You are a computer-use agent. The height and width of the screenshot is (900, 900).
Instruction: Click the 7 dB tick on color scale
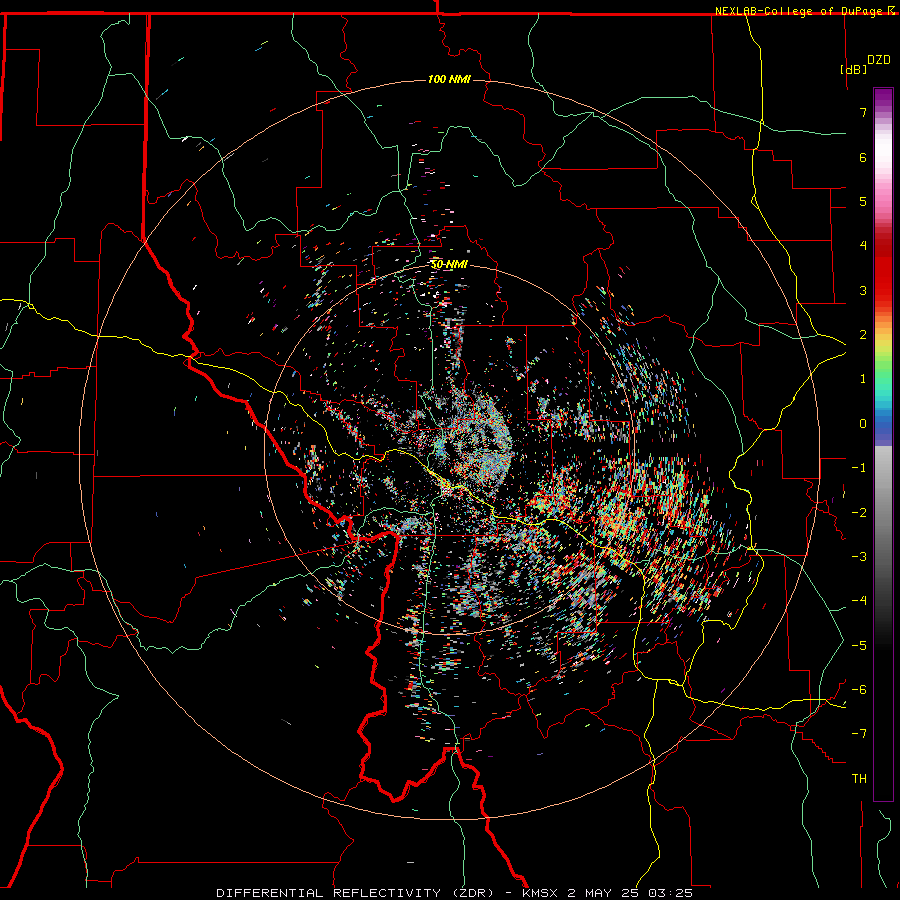coord(863,112)
